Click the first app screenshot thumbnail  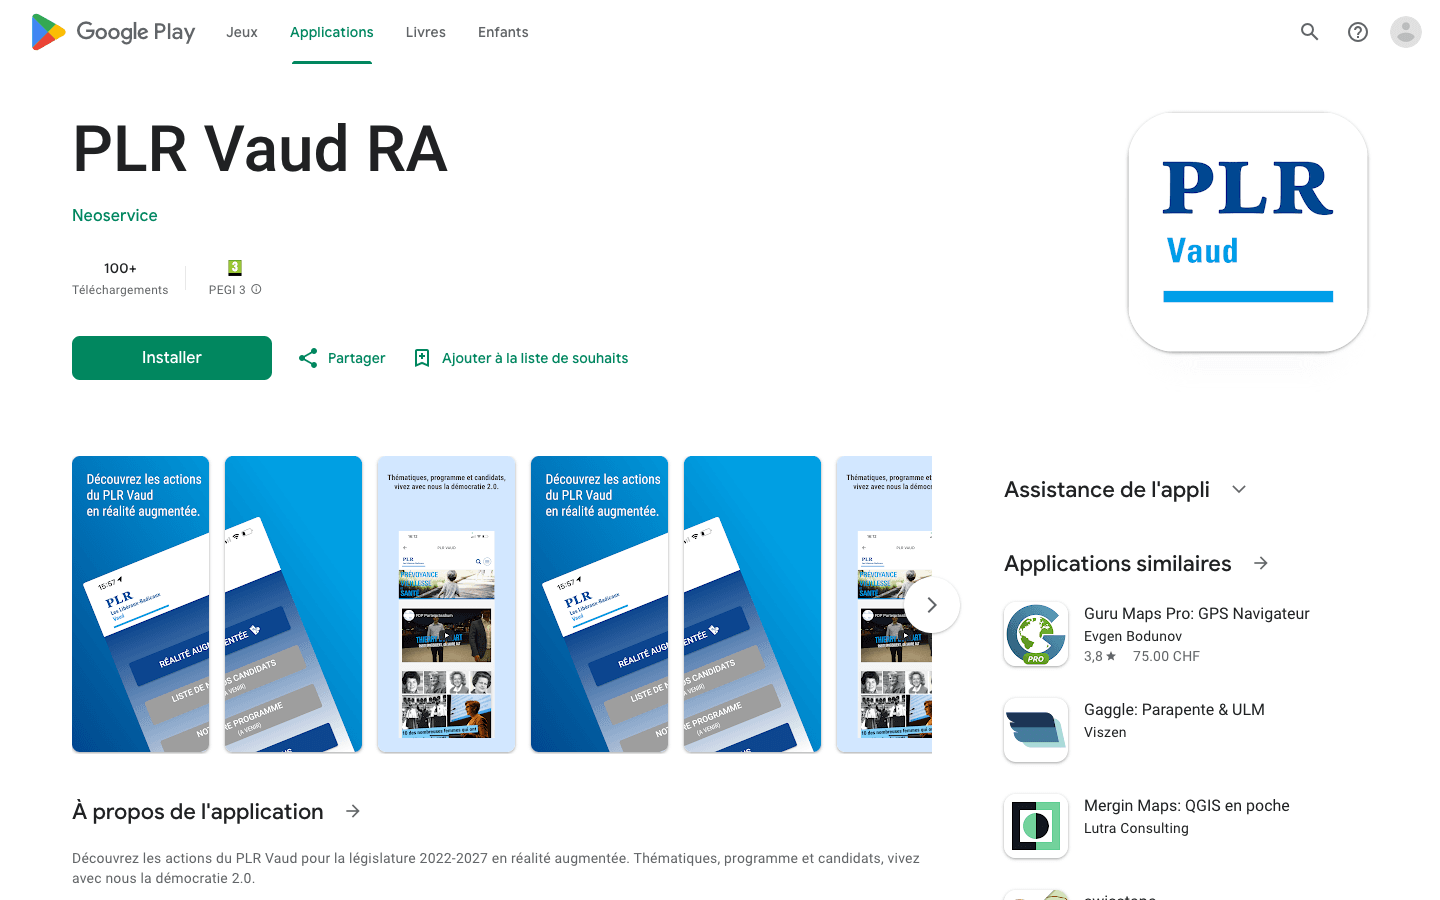140,604
